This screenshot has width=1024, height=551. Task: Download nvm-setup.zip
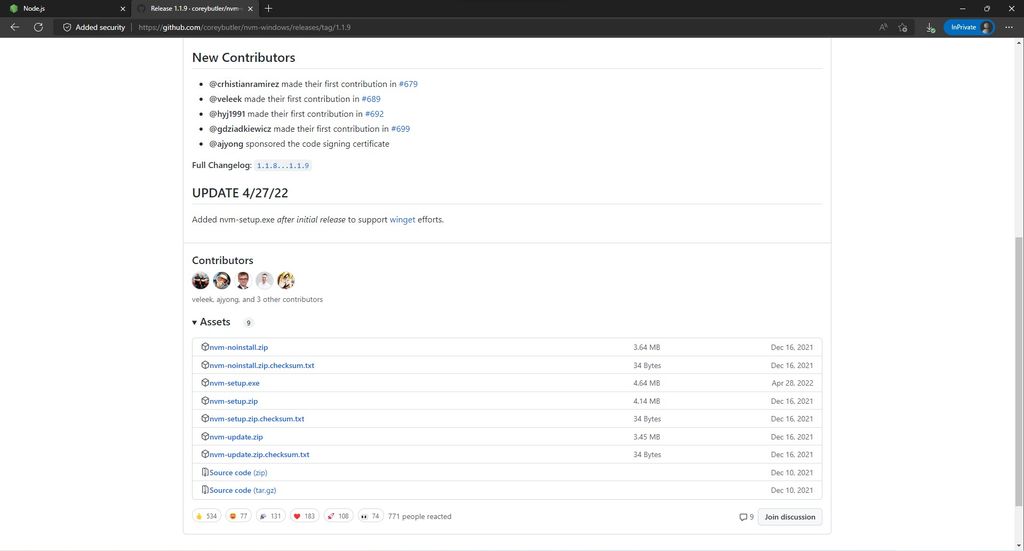click(233, 401)
